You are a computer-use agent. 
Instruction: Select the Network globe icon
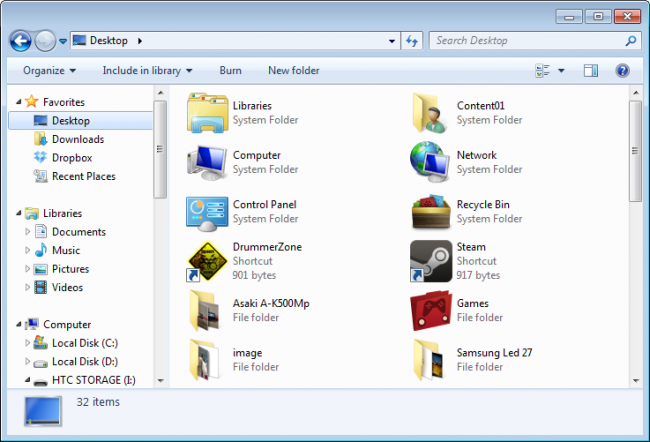pyautogui.click(x=430, y=162)
